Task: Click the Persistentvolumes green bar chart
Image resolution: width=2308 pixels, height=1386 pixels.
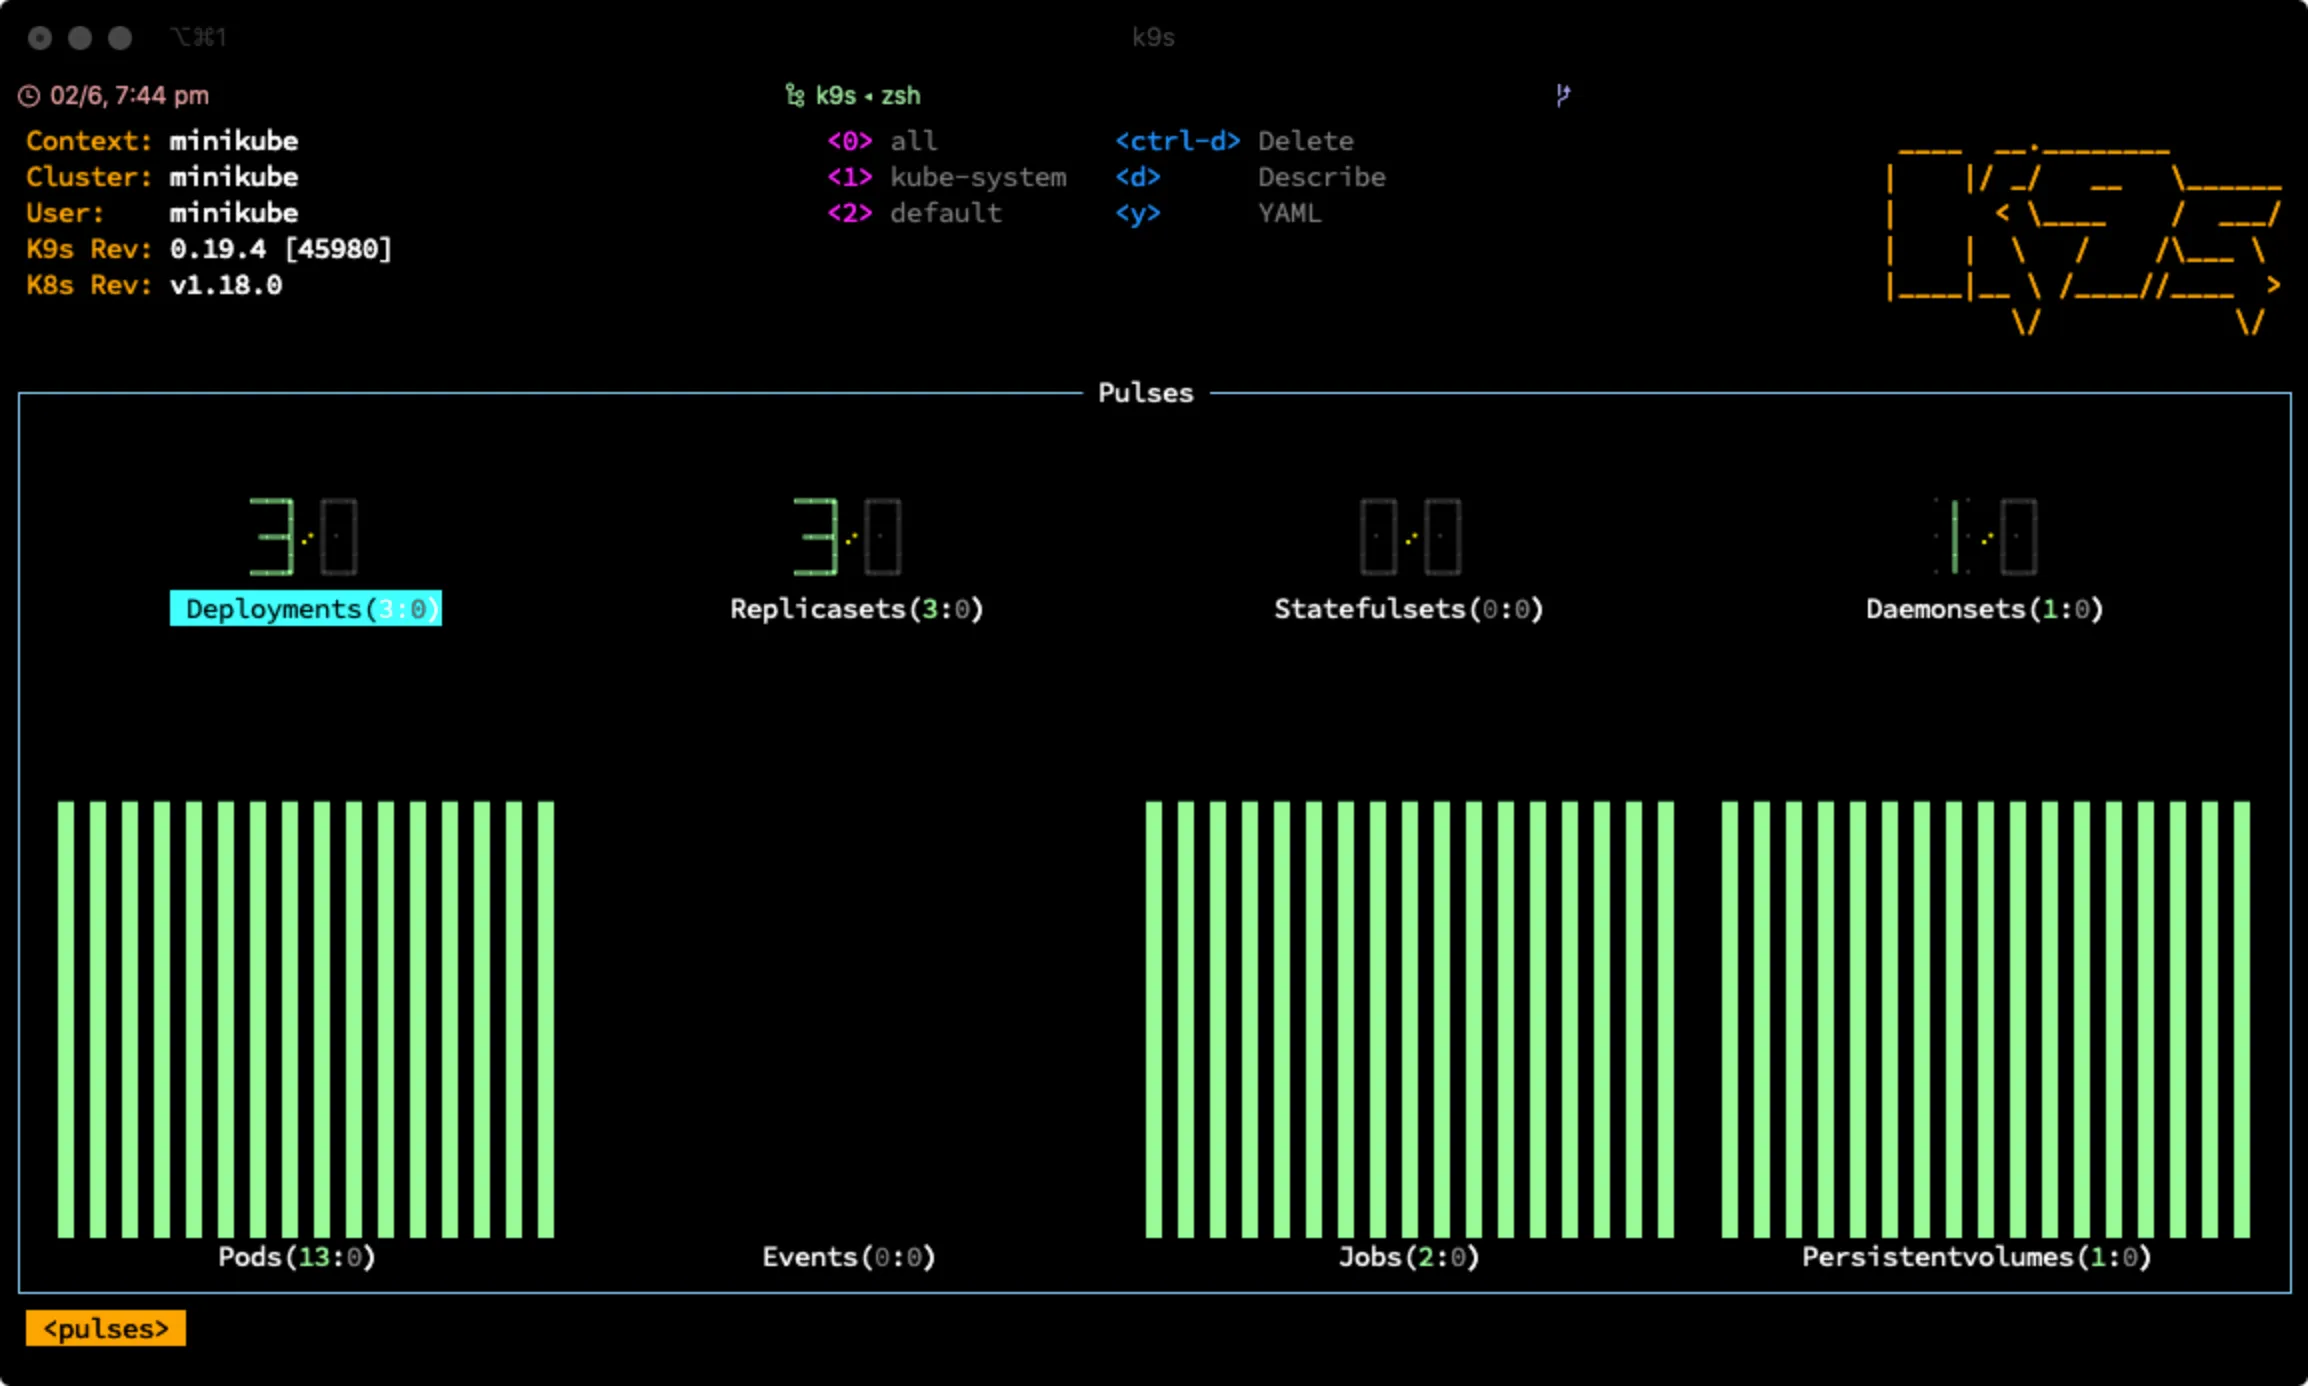Action: 1985,1019
